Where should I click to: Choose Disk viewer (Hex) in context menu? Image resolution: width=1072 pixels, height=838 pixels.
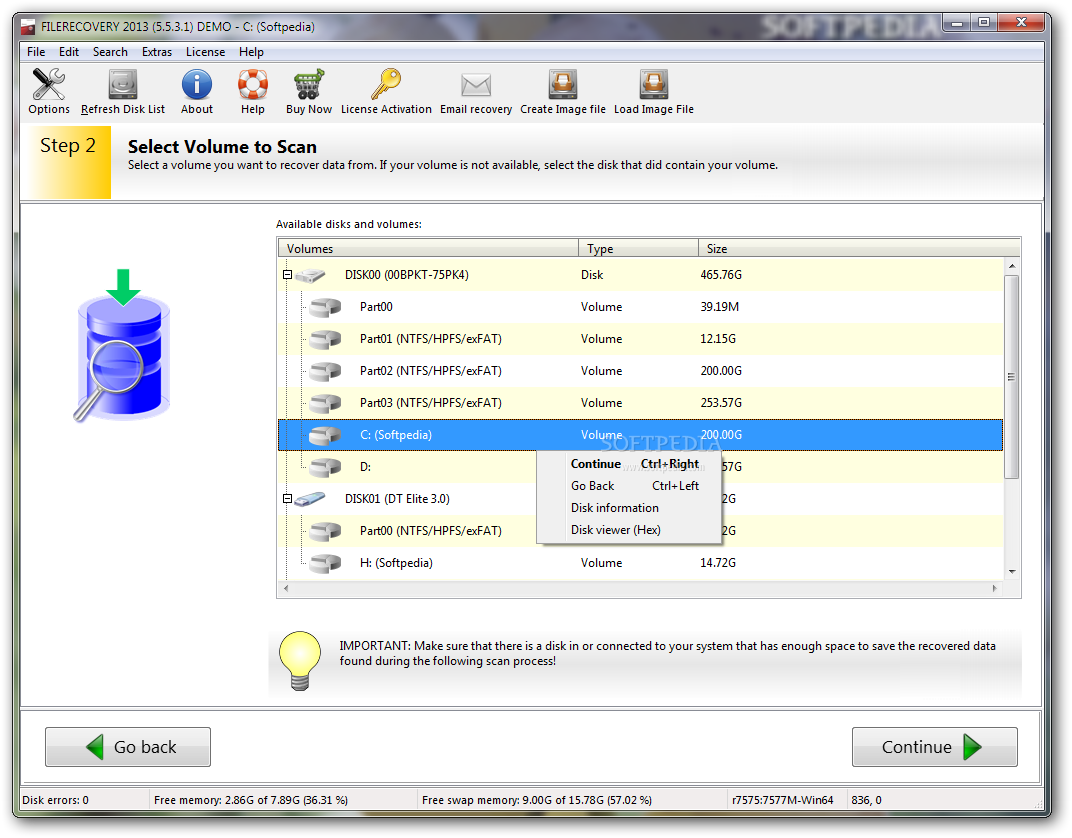(629, 530)
